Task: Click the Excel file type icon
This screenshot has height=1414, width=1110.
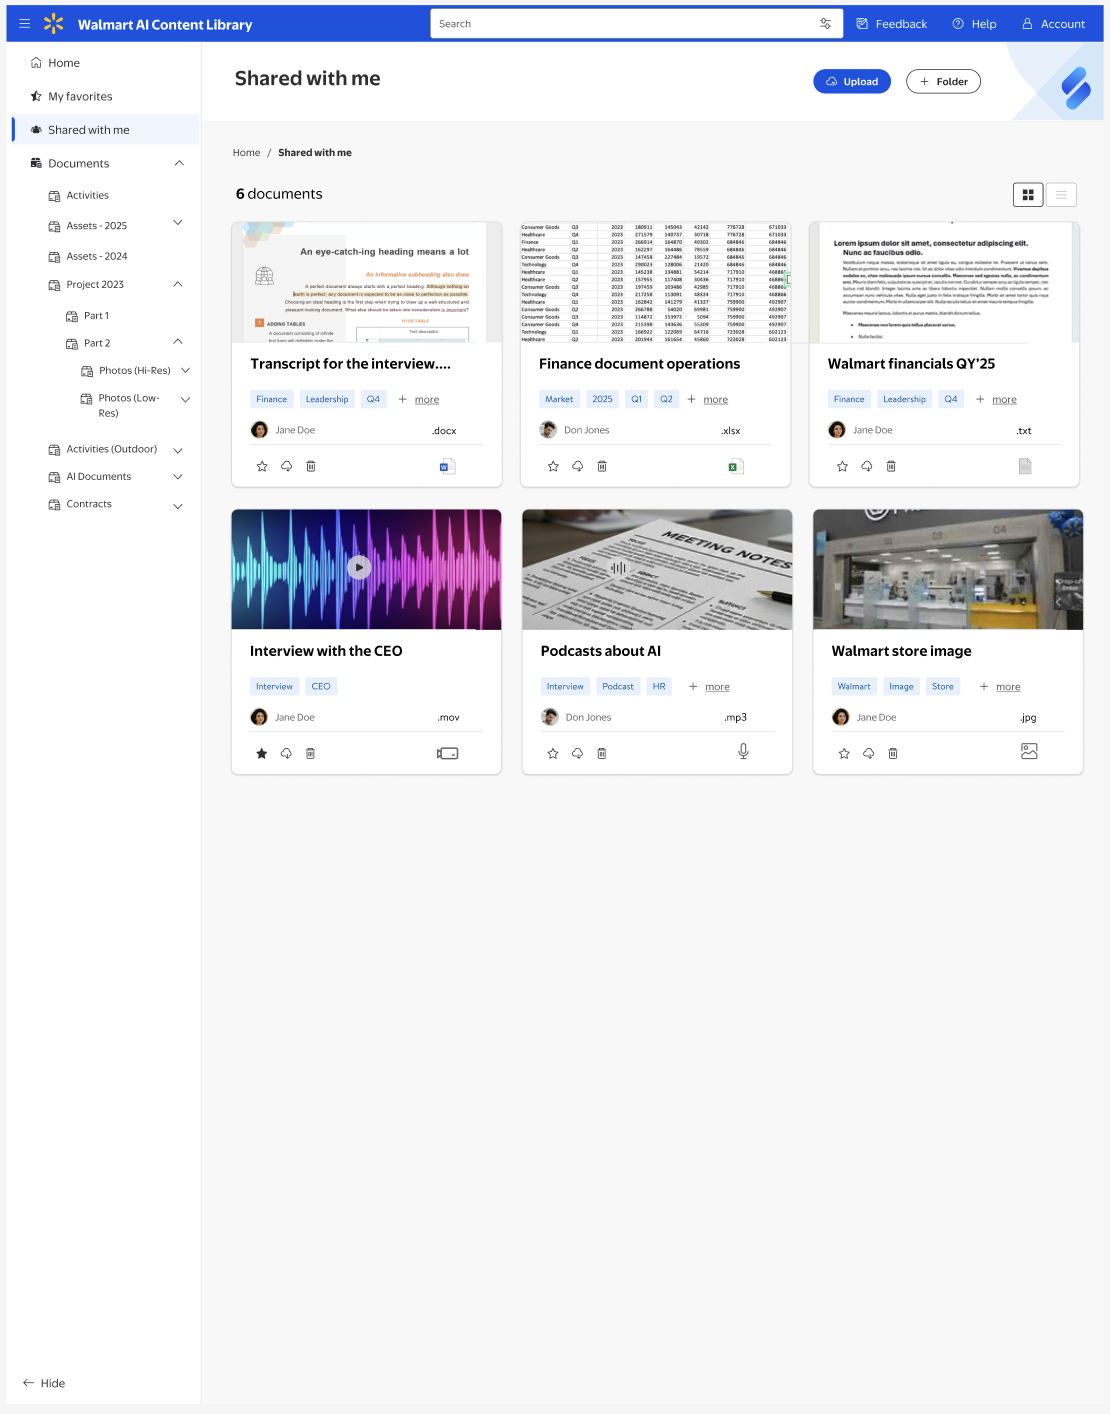Action: 734,466
